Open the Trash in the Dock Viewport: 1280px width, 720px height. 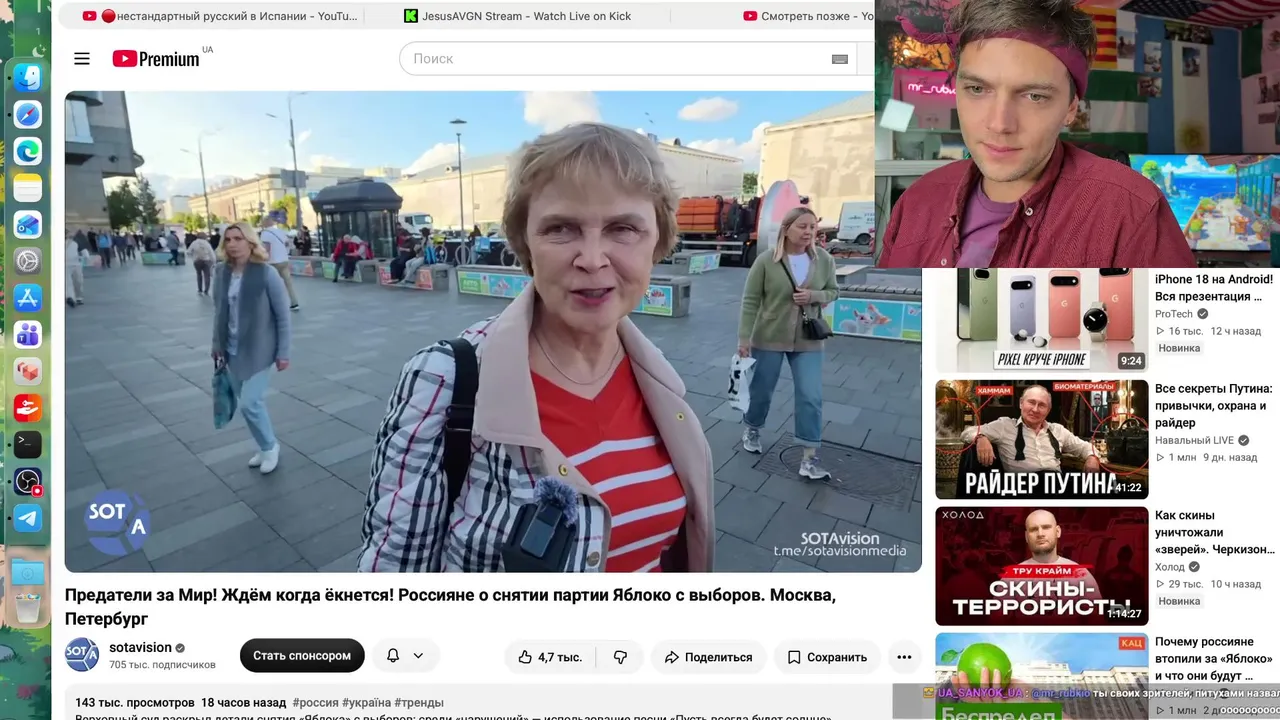28,607
